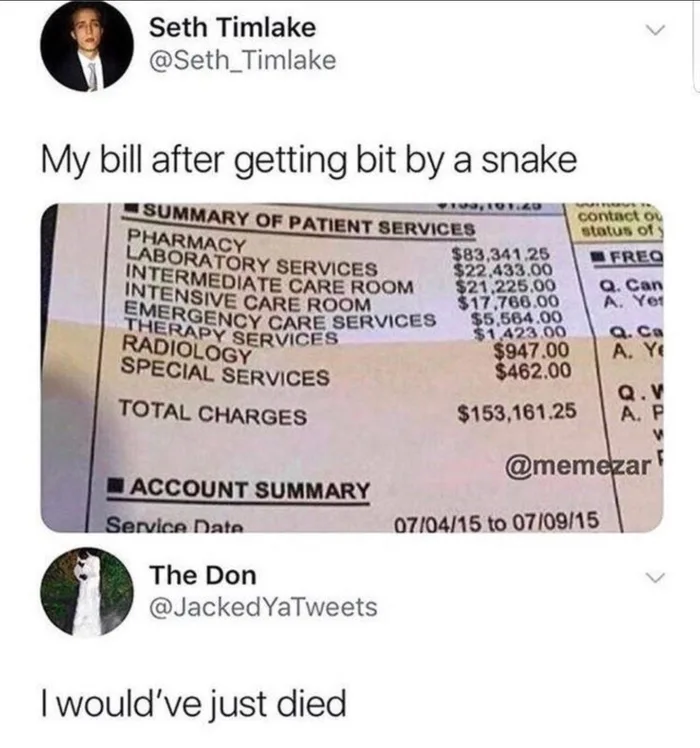Viewport: 700px width, 748px height.
Task: Click the tweet text about snake bill
Action: click(309, 160)
